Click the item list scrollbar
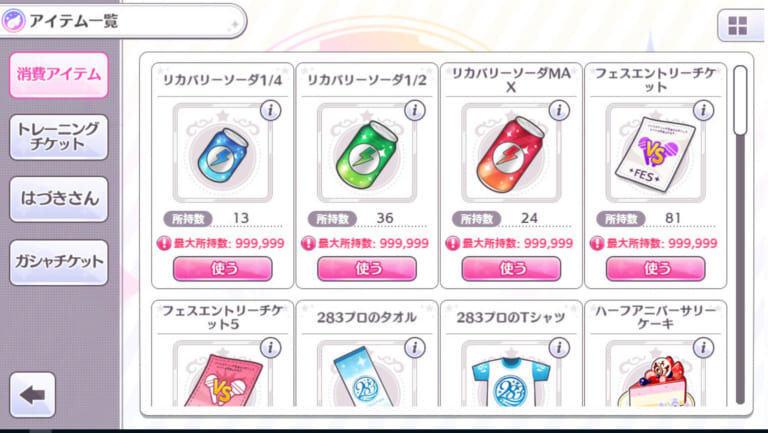768x433 pixels. pyautogui.click(x=740, y=235)
